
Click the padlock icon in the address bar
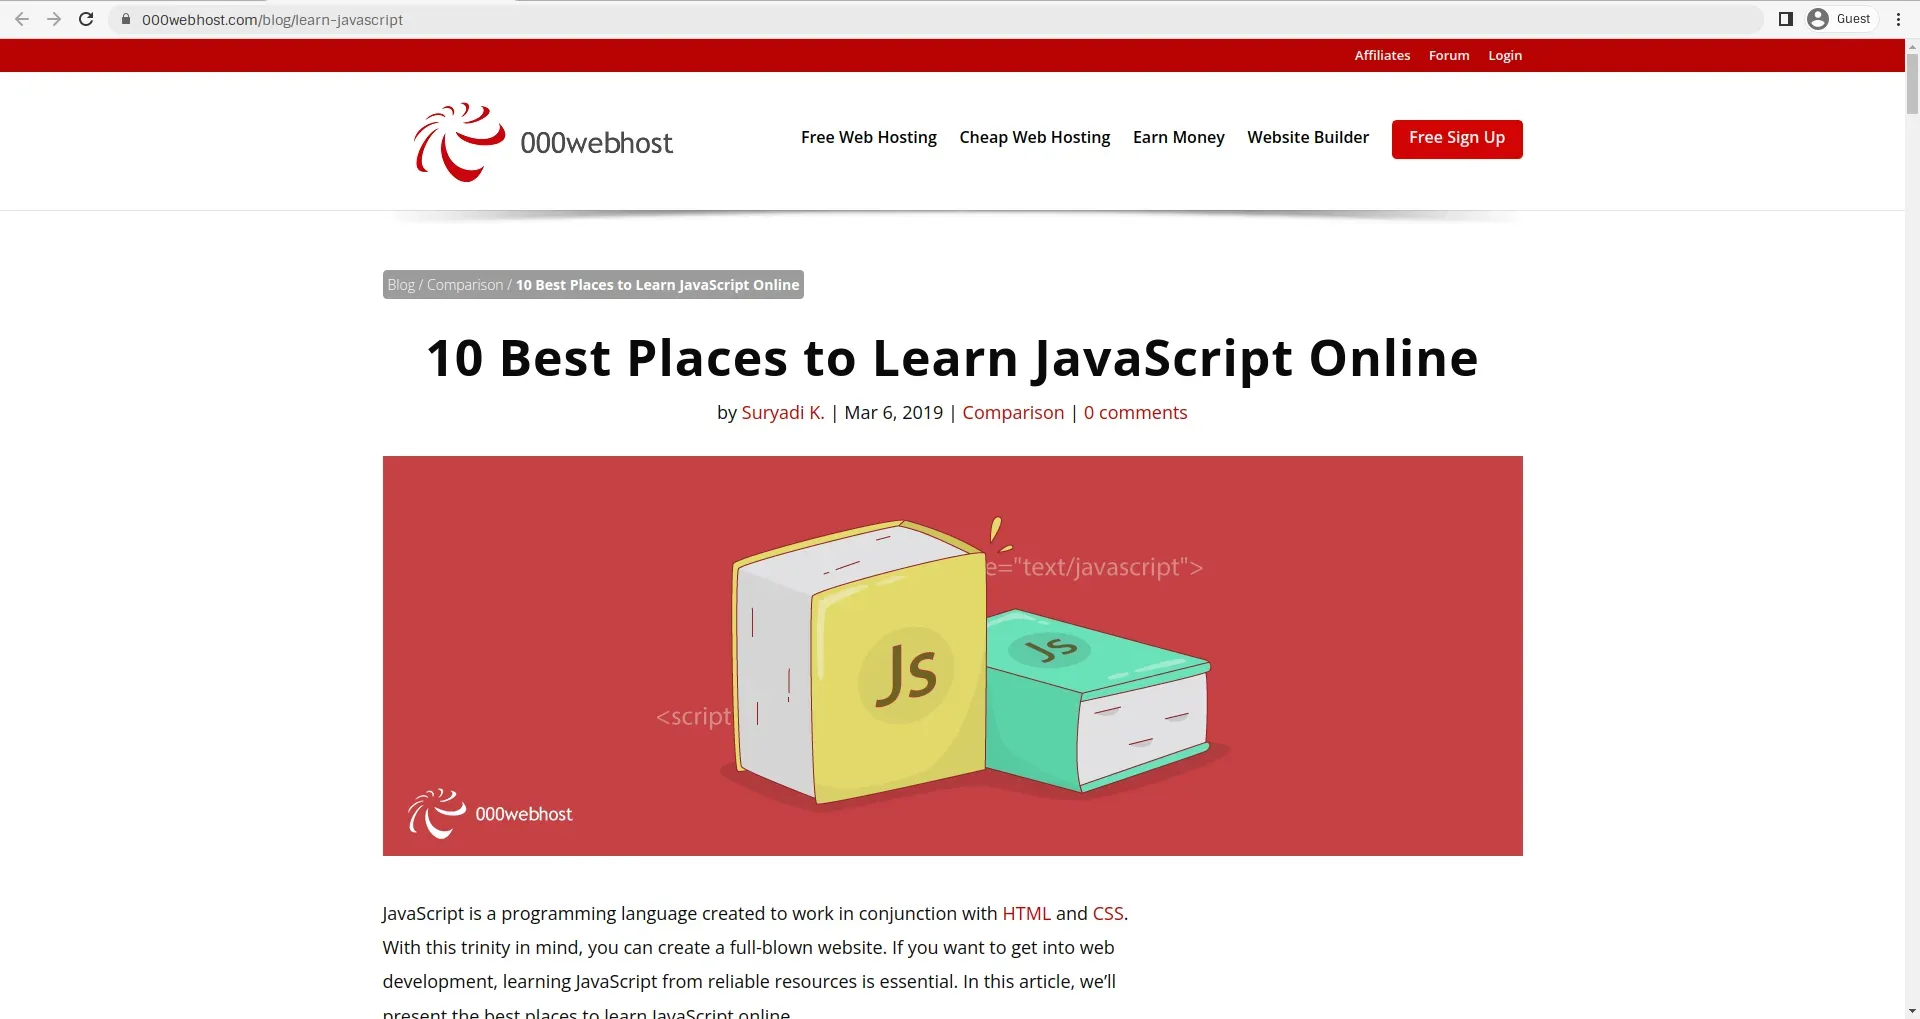126,19
